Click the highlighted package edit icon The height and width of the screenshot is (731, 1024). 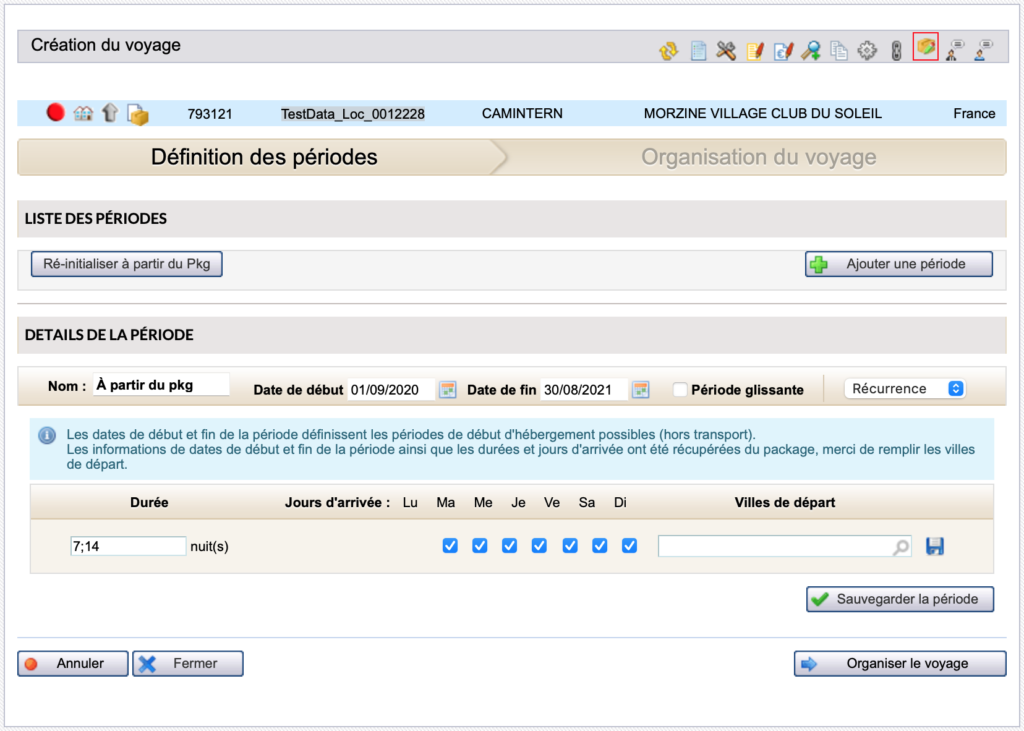click(x=926, y=47)
